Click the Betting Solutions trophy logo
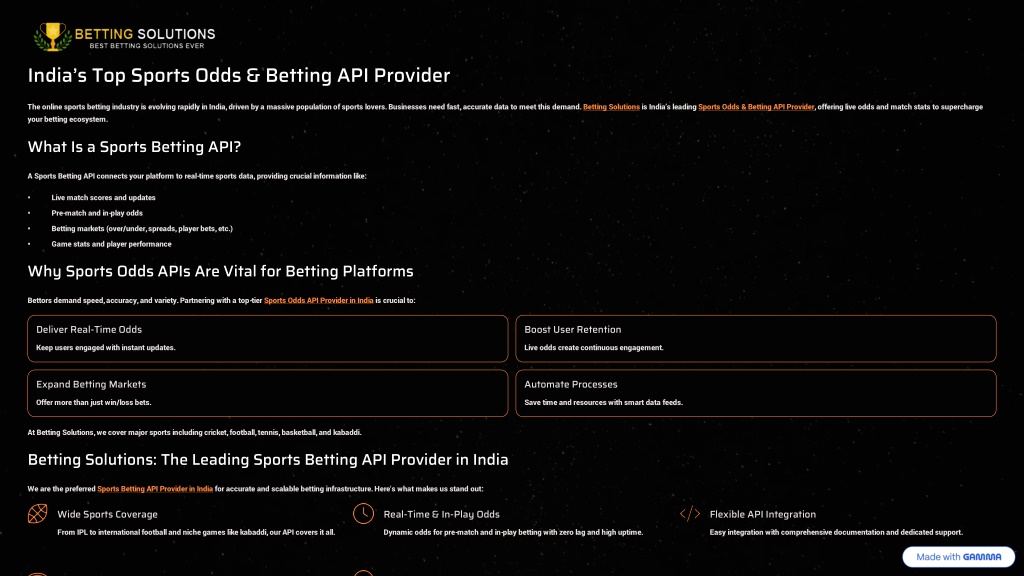1024x576 pixels. (124, 37)
